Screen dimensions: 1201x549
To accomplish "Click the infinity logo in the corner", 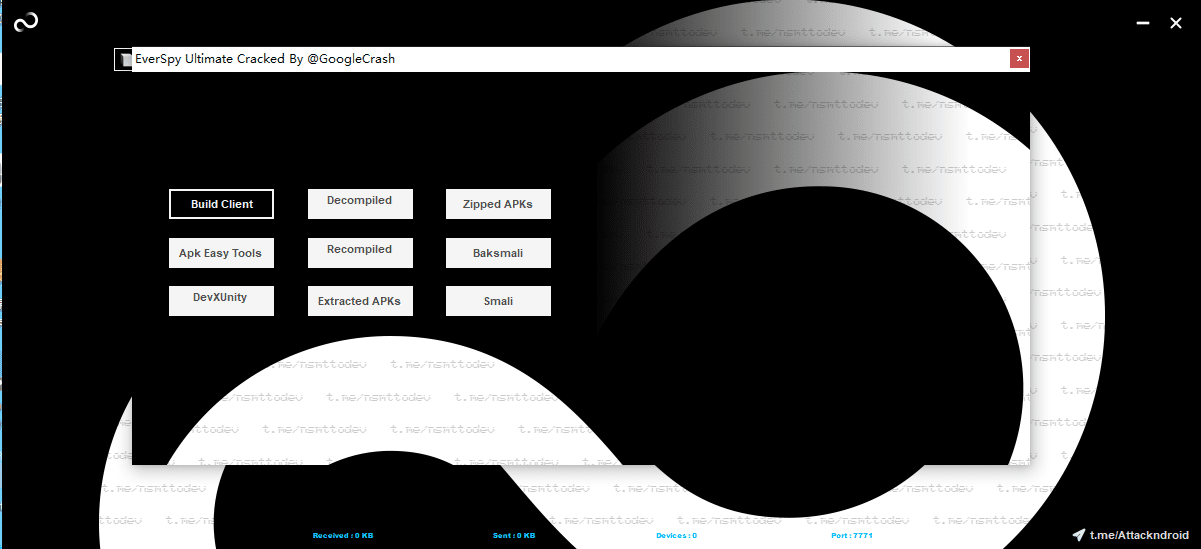I will [x=26, y=22].
